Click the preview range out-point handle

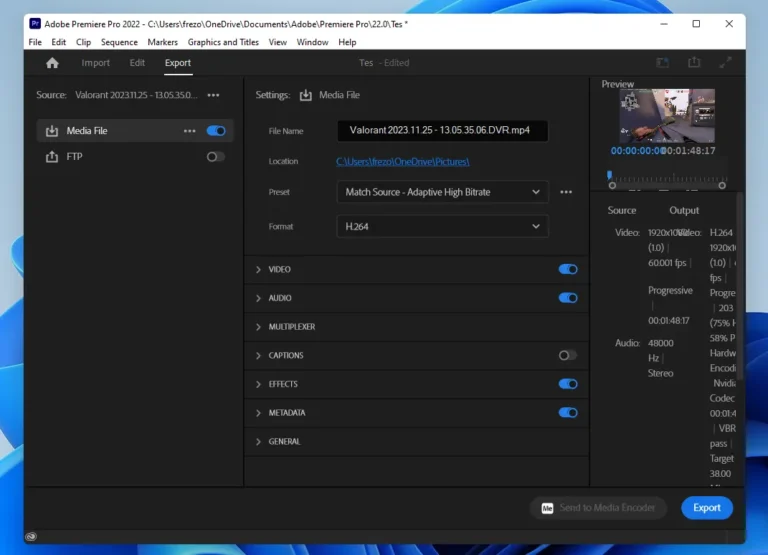click(722, 186)
